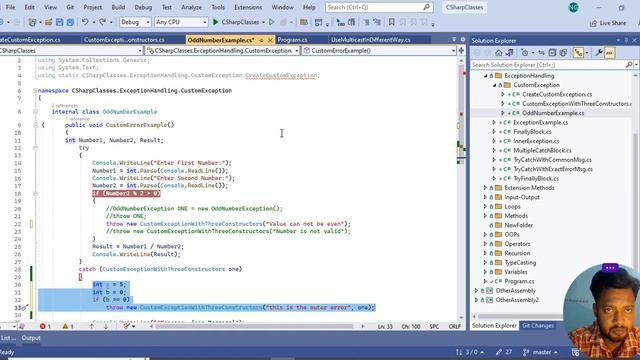Click the yellow warning count icon

65,326
